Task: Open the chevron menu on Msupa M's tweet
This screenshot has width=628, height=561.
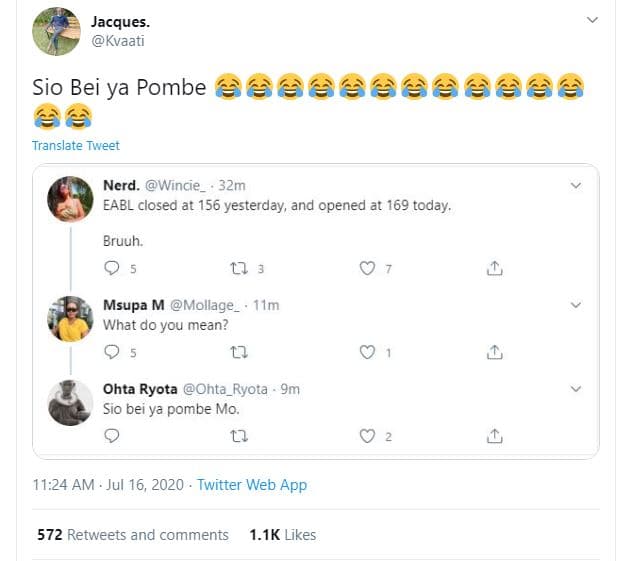Action: 575,304
